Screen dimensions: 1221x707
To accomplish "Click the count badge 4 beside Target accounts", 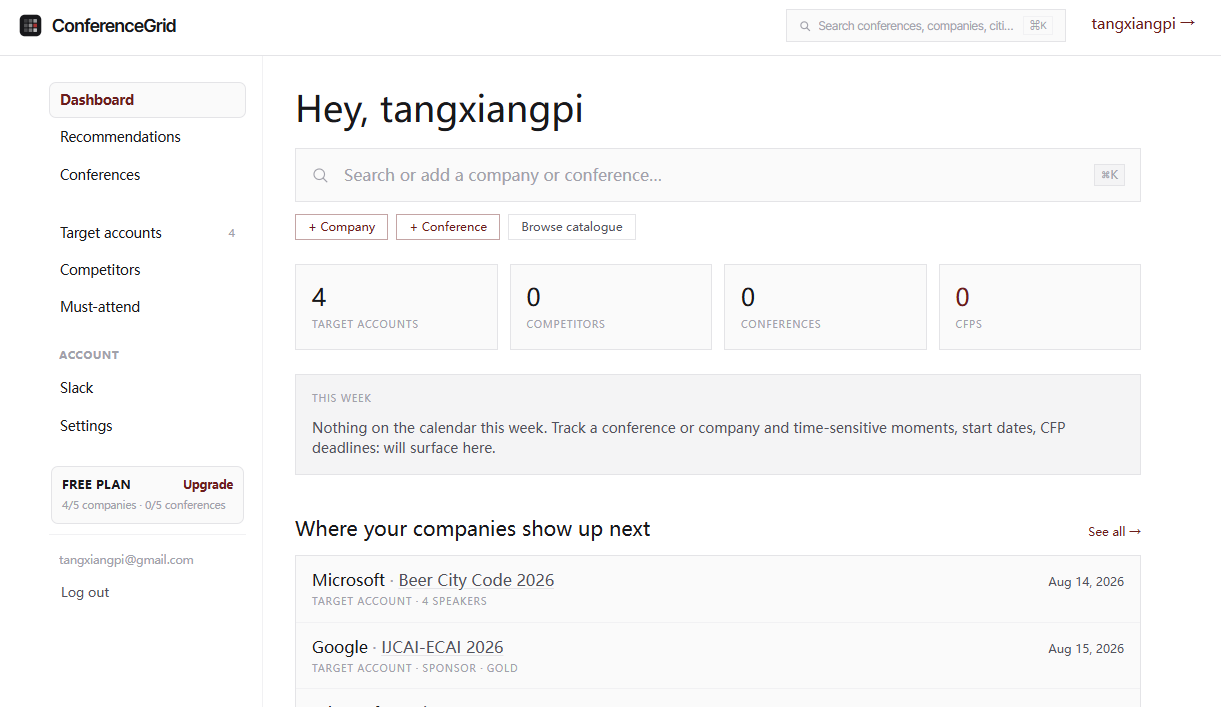I will coord(232,233).
